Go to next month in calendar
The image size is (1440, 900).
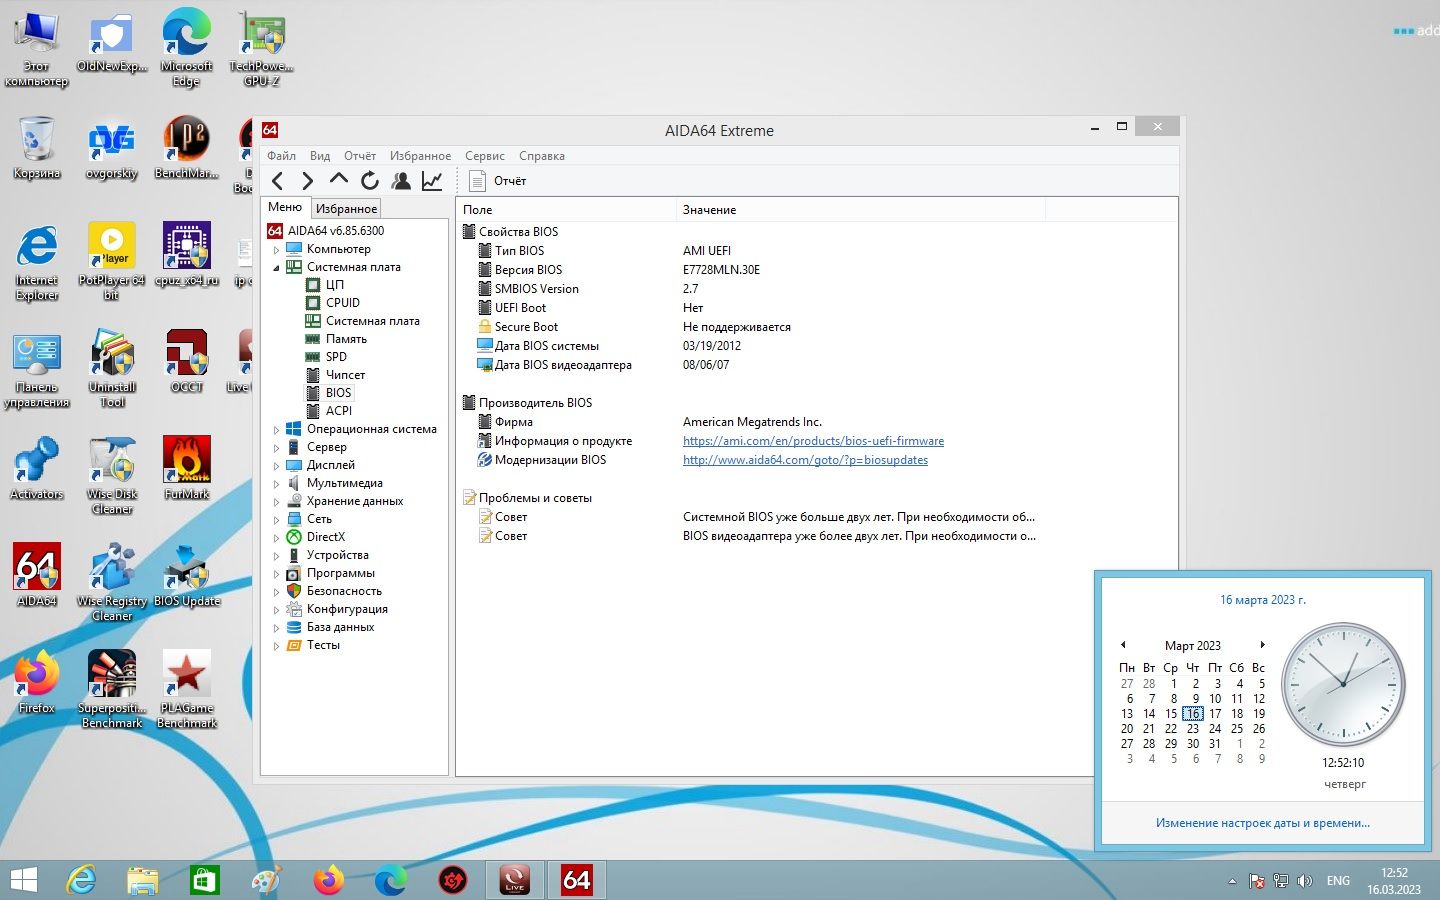[x=1263, y=645]
